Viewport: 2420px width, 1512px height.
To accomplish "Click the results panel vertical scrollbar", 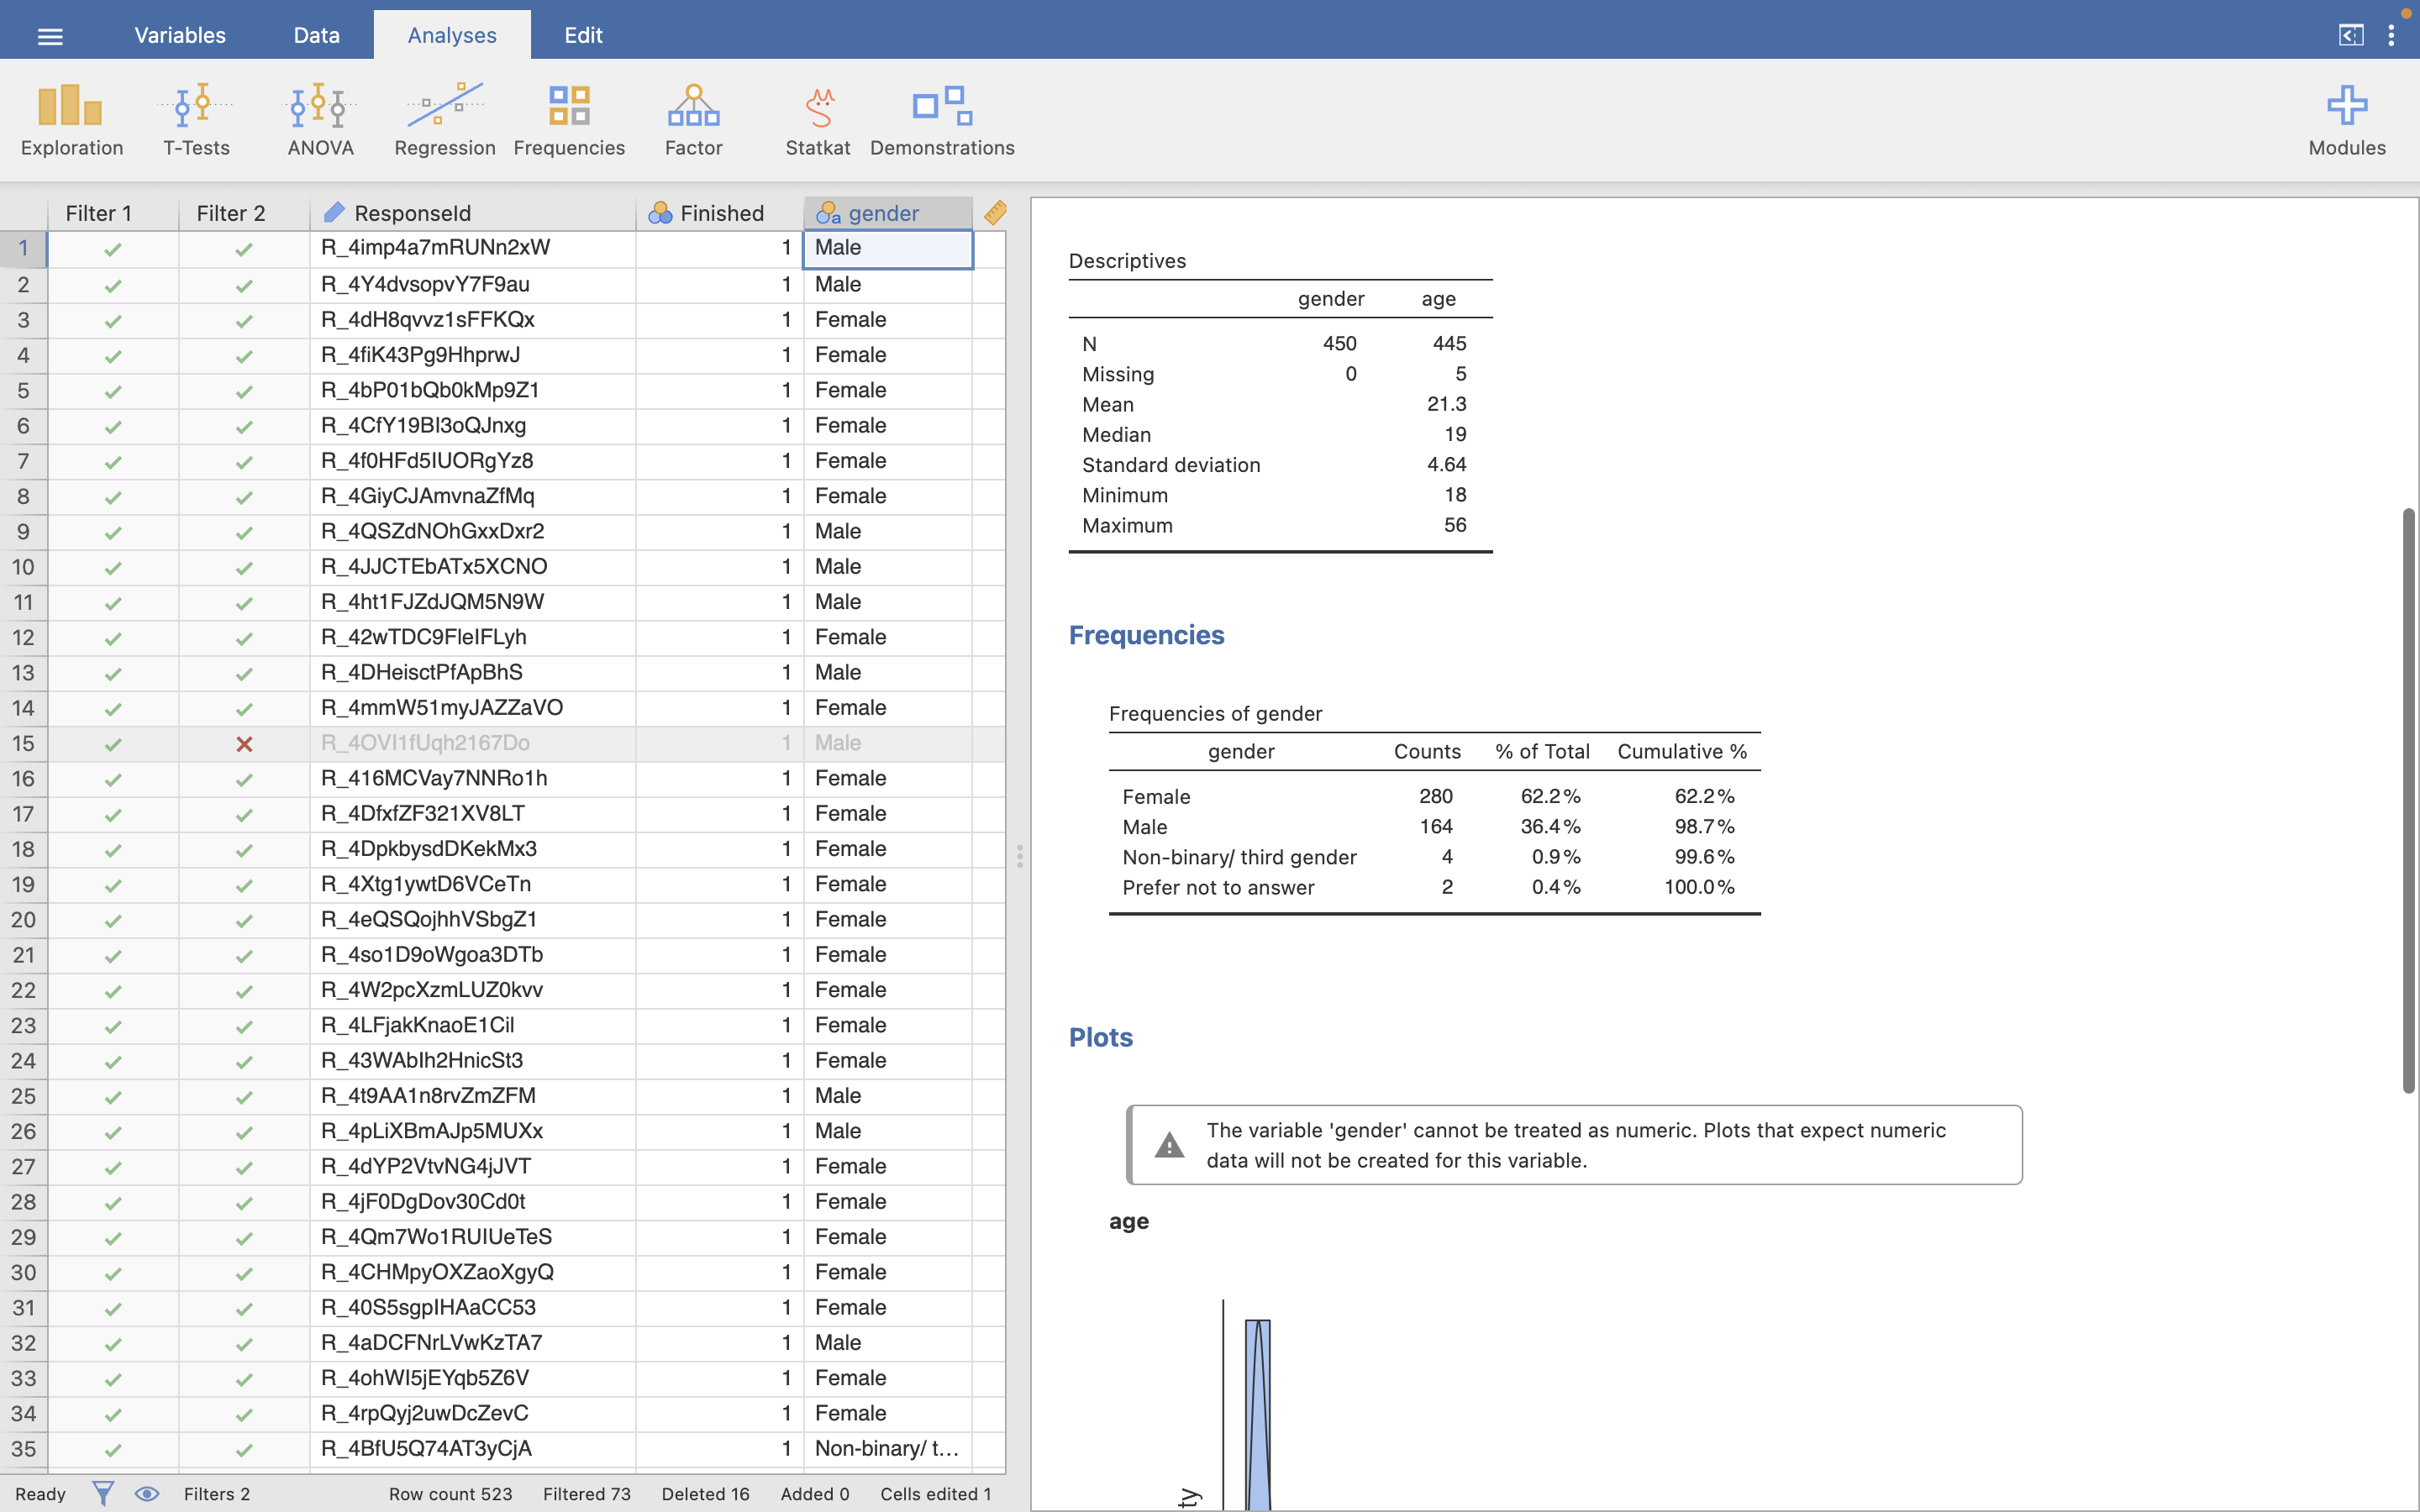I will point(2408,800).
